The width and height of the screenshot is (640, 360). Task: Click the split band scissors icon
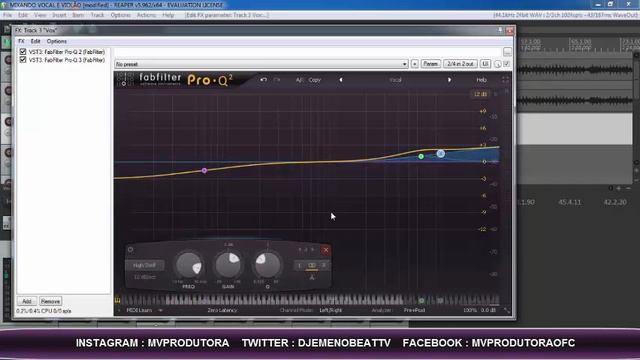pyautogui.click(x=312, y=278)
